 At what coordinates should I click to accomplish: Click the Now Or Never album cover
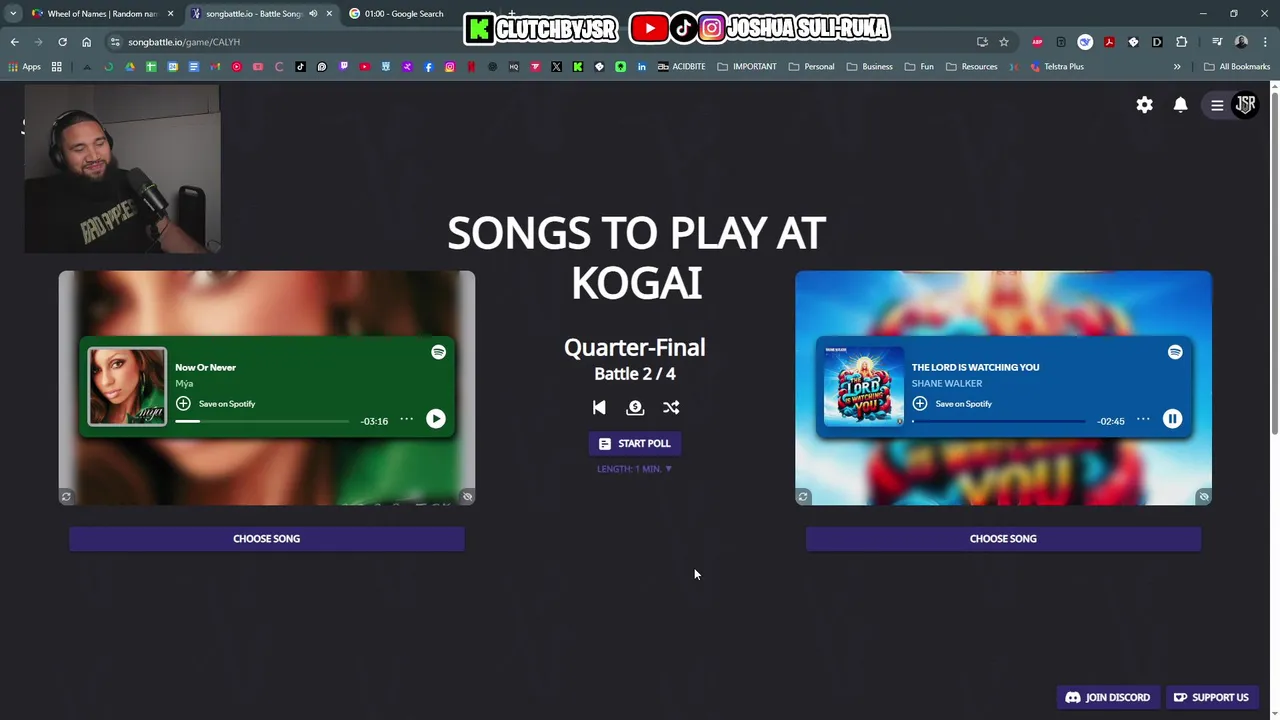[127, 386]
